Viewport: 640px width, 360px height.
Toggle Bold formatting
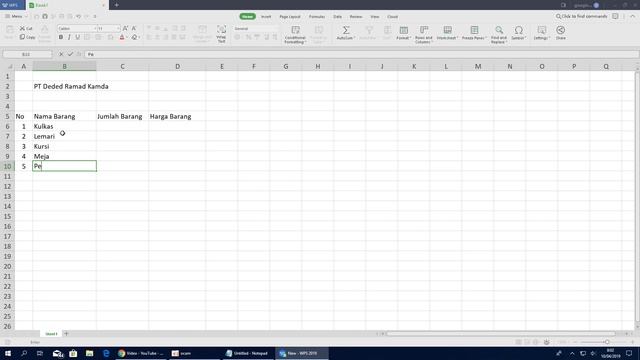pyautogui.click(x=61, y=37)
